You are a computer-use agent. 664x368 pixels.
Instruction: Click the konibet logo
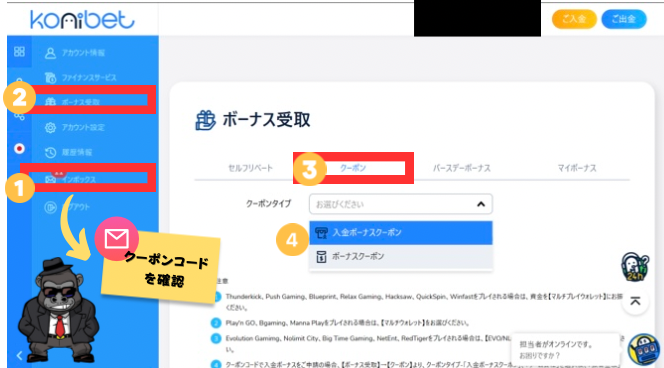[82, 19]
